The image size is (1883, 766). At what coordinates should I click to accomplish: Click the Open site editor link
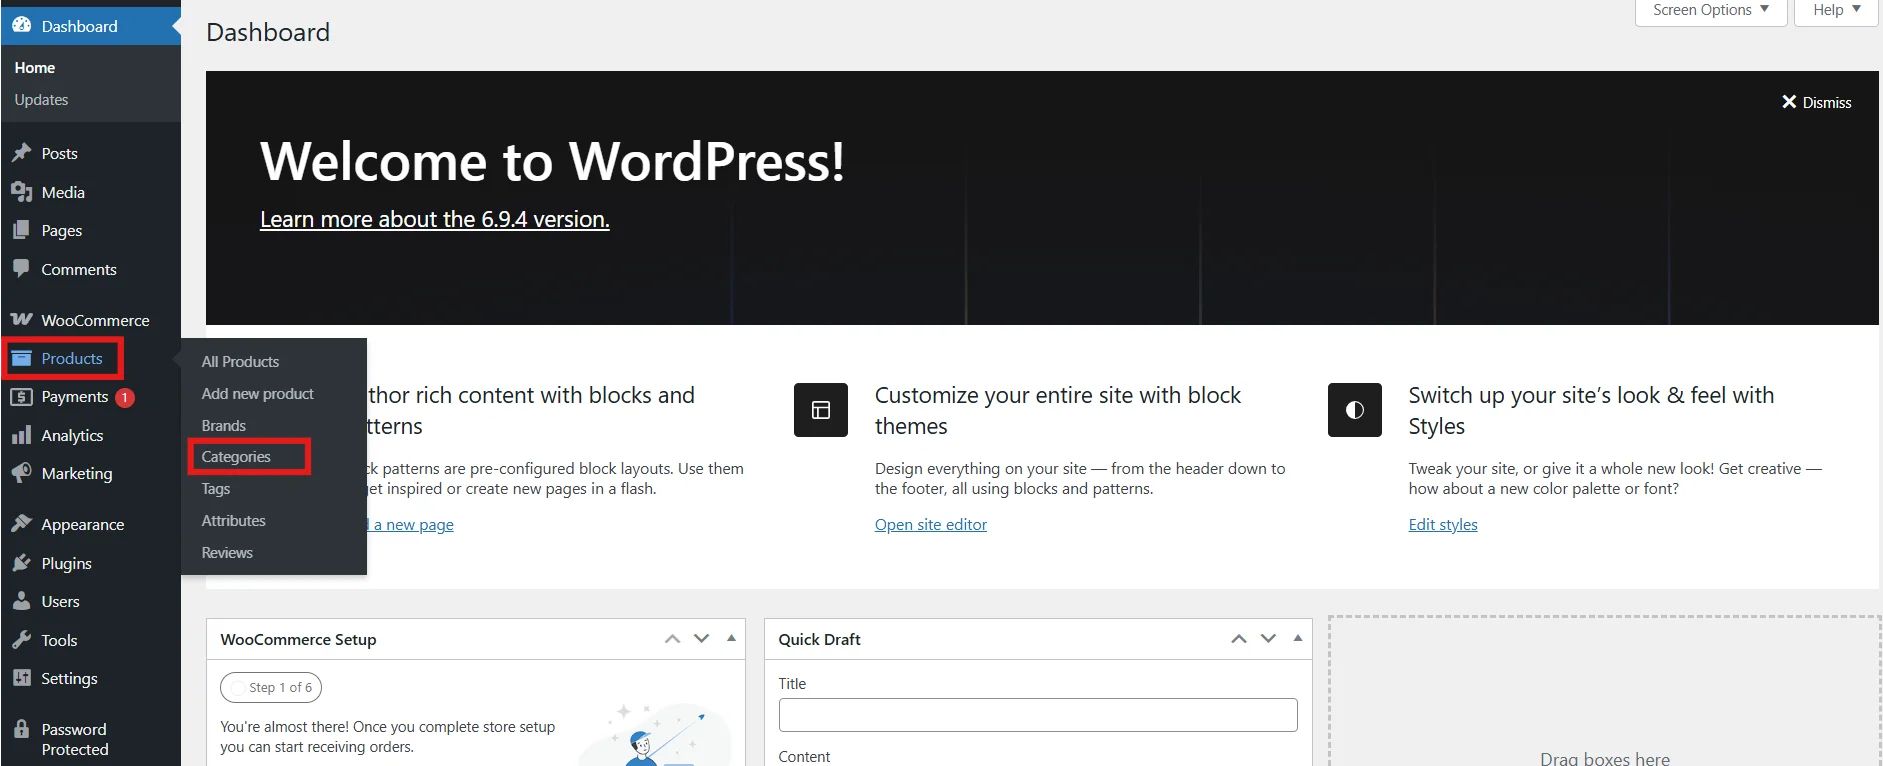[x=931, y=525]
